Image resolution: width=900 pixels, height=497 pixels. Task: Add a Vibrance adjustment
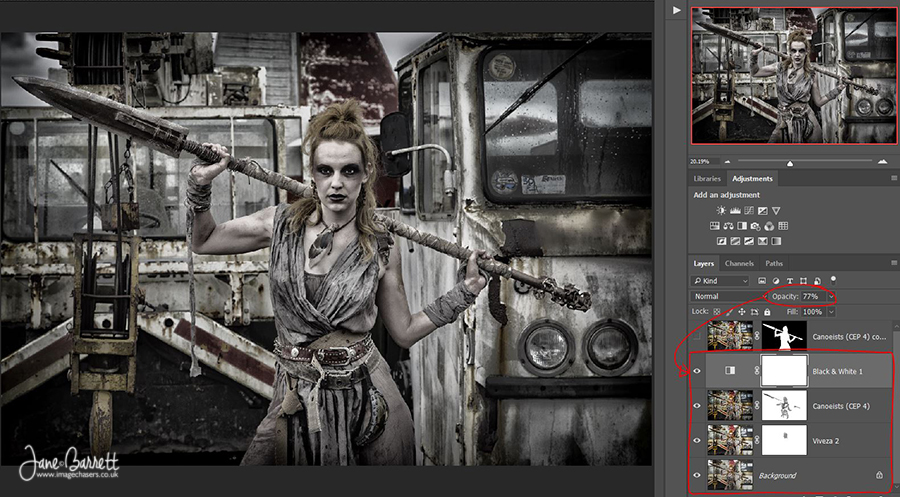[x=776, y=211]
